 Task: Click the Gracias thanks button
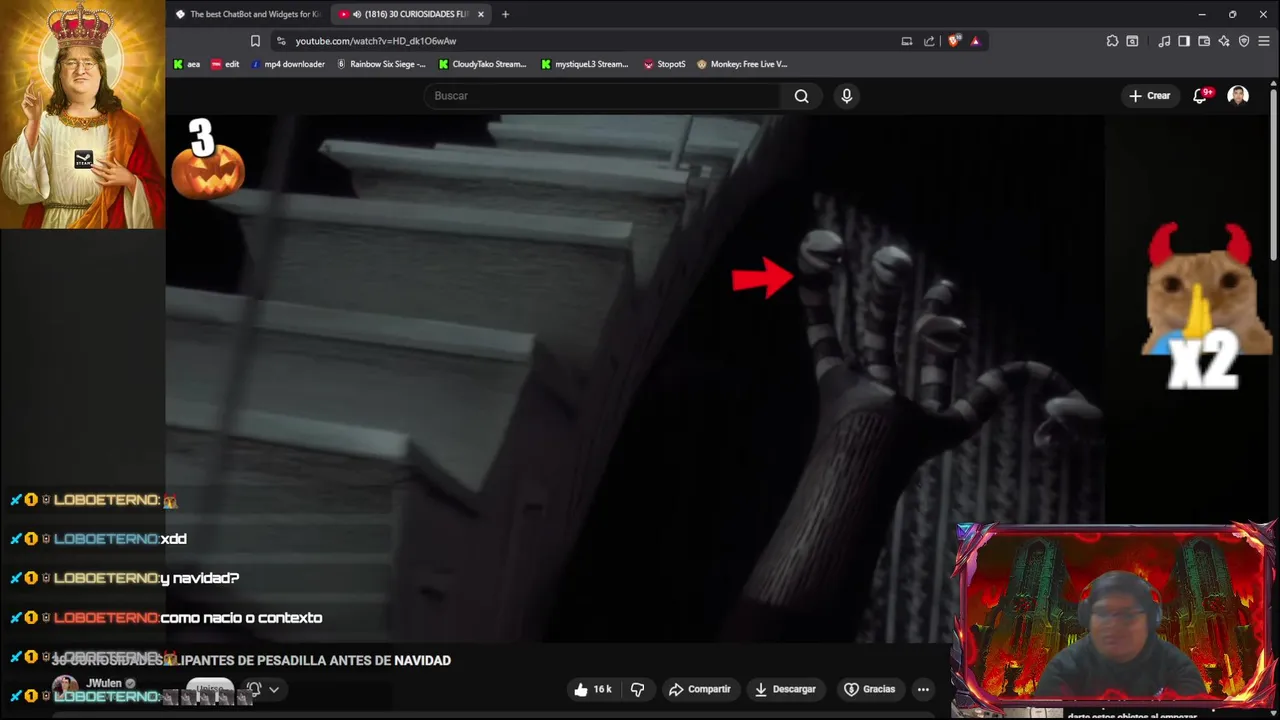click(870, 689)
